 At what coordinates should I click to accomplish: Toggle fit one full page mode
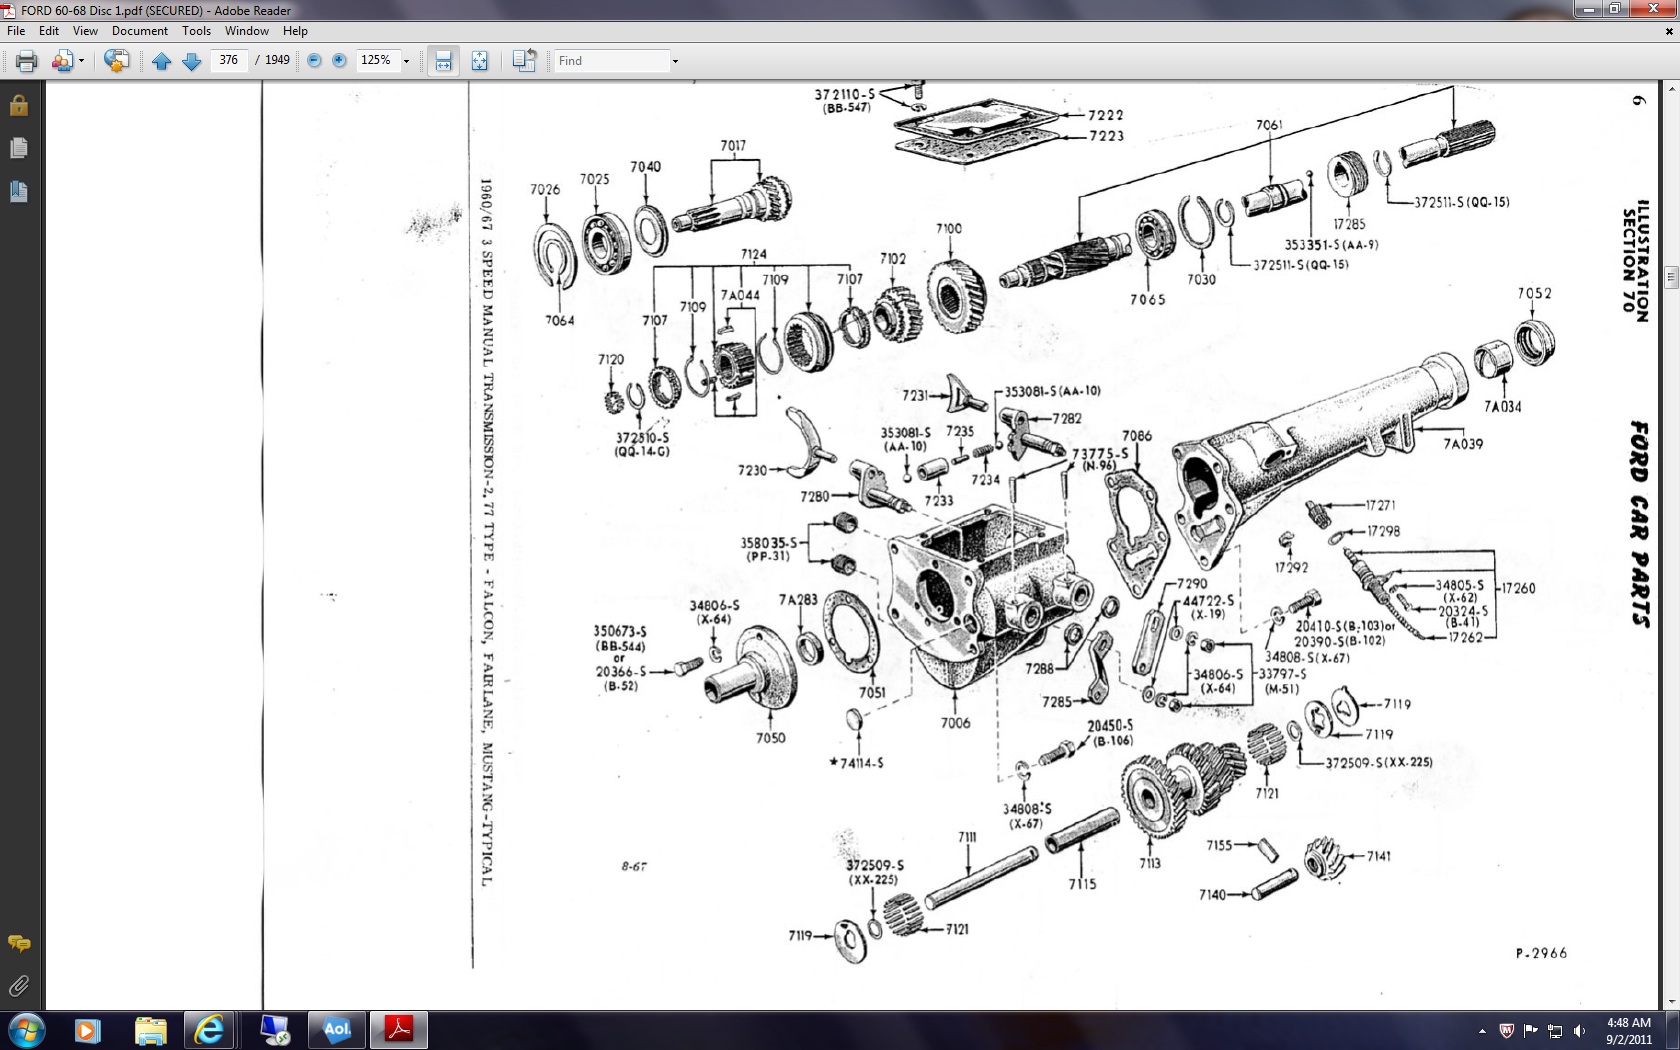point(480,61)
